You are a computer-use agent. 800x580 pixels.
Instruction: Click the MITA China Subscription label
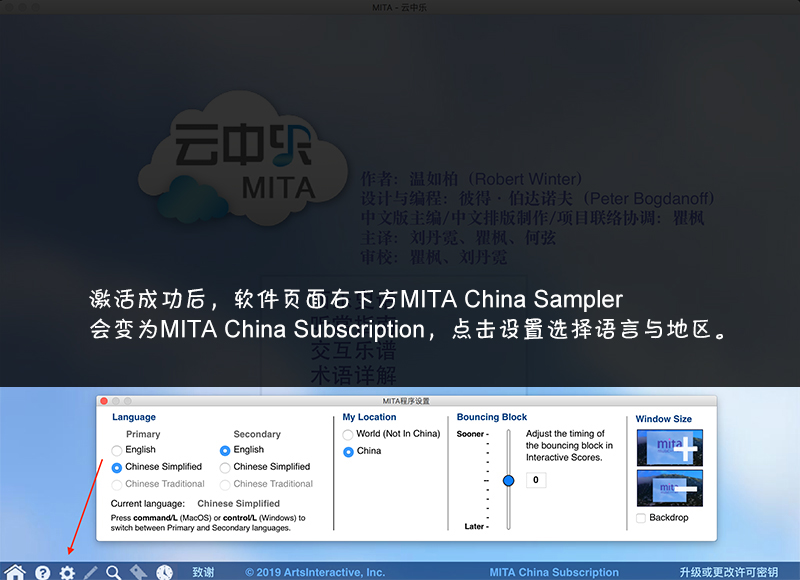(554, 572)
